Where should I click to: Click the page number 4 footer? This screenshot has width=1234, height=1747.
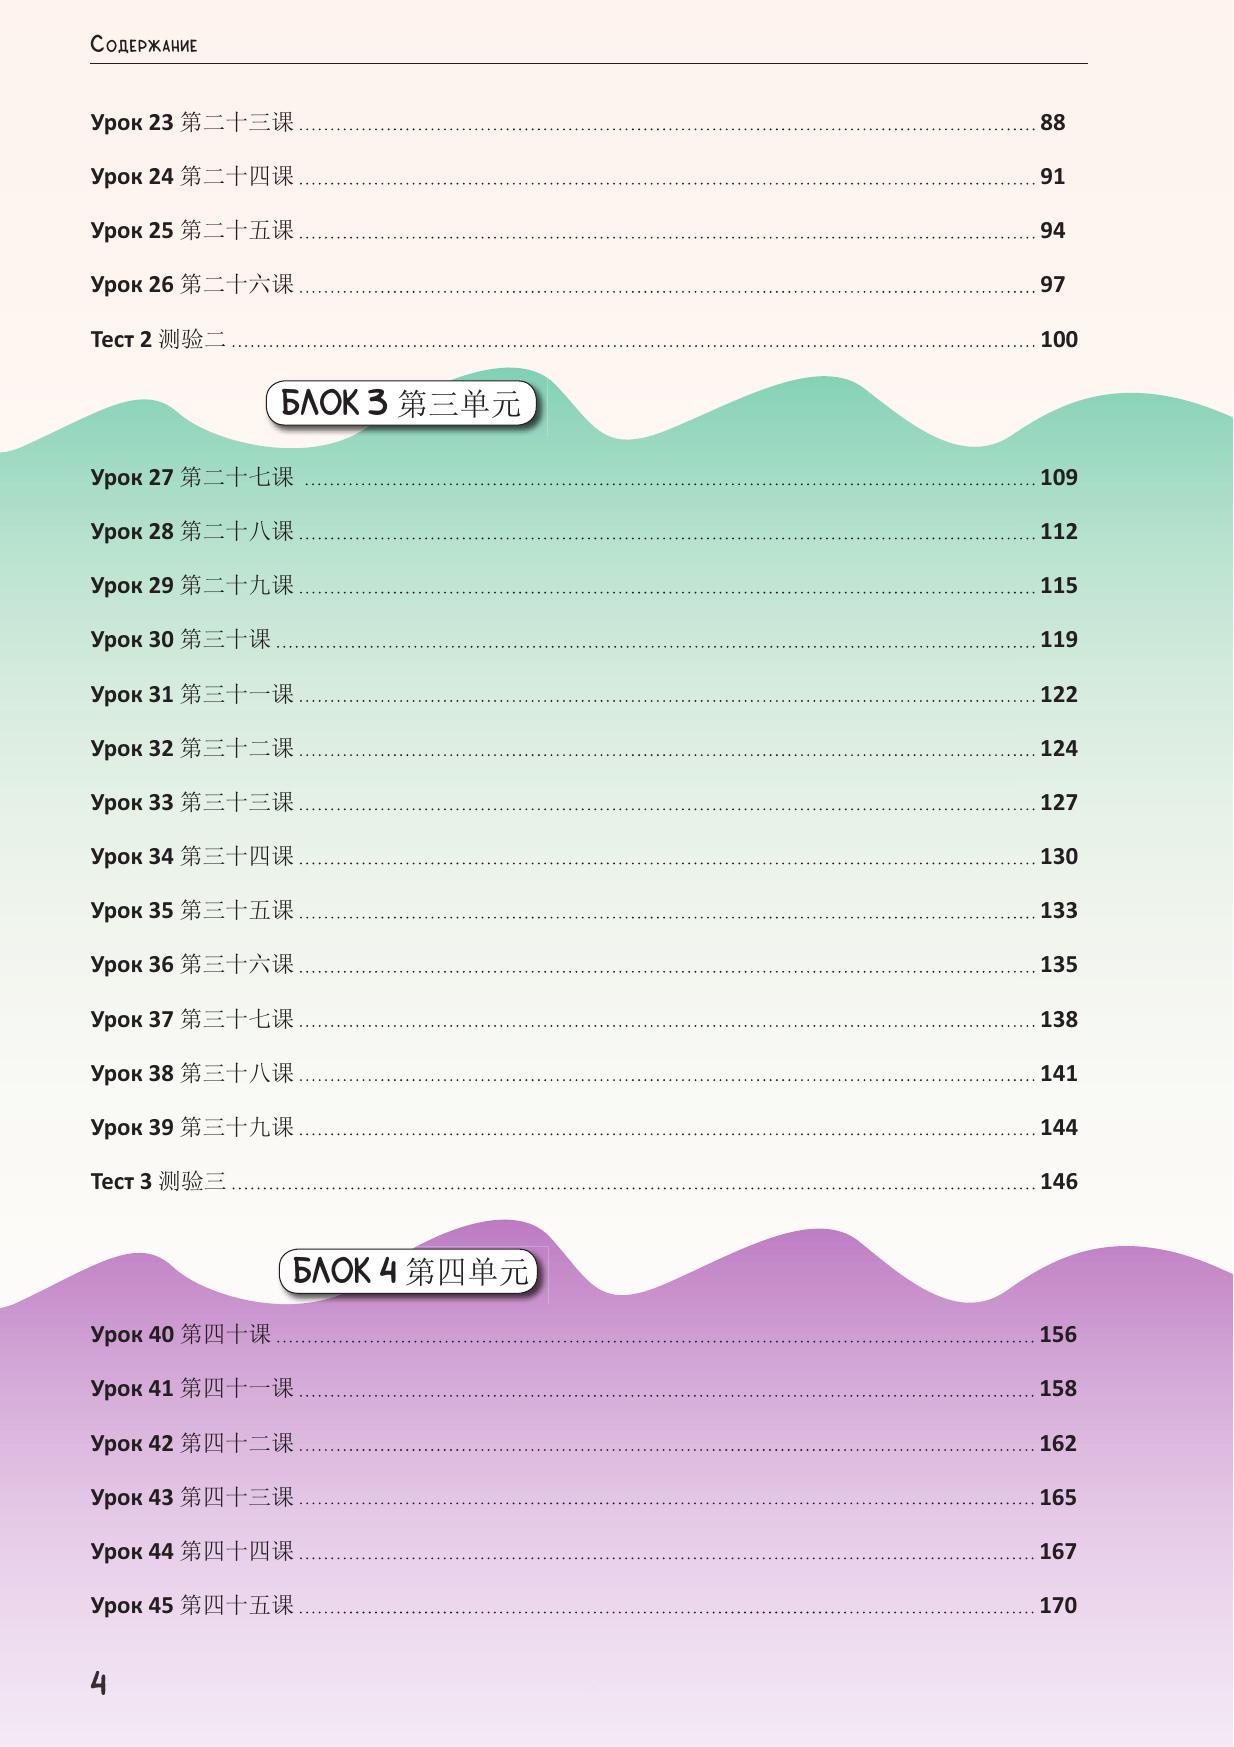98,1683
